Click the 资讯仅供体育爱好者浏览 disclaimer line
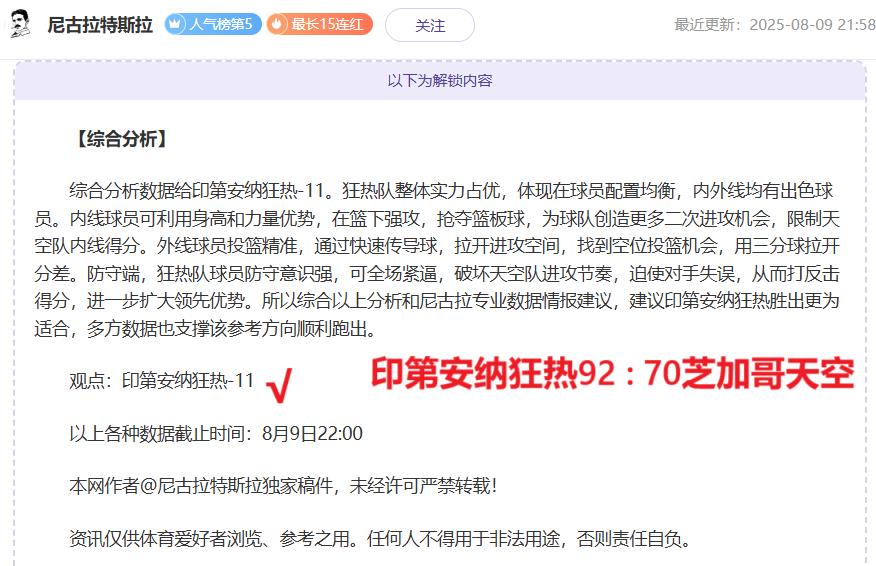The height and width of the screenshot is (566, 876). [x=380, y=539]
